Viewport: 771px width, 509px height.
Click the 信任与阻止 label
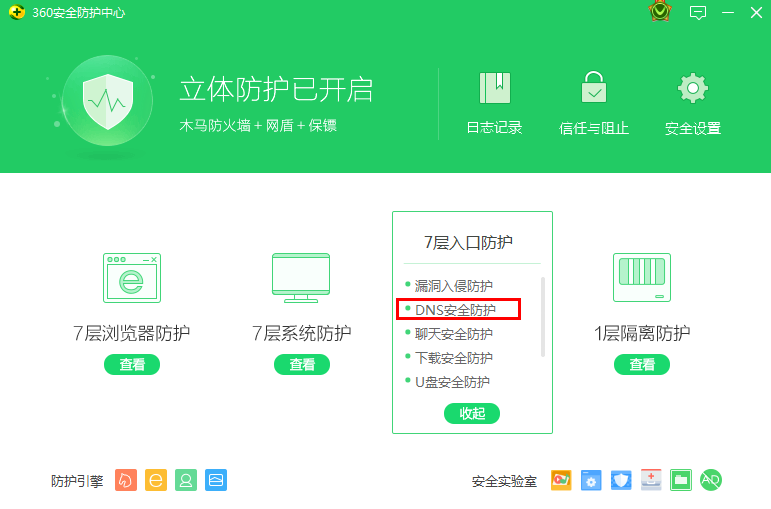593,128
